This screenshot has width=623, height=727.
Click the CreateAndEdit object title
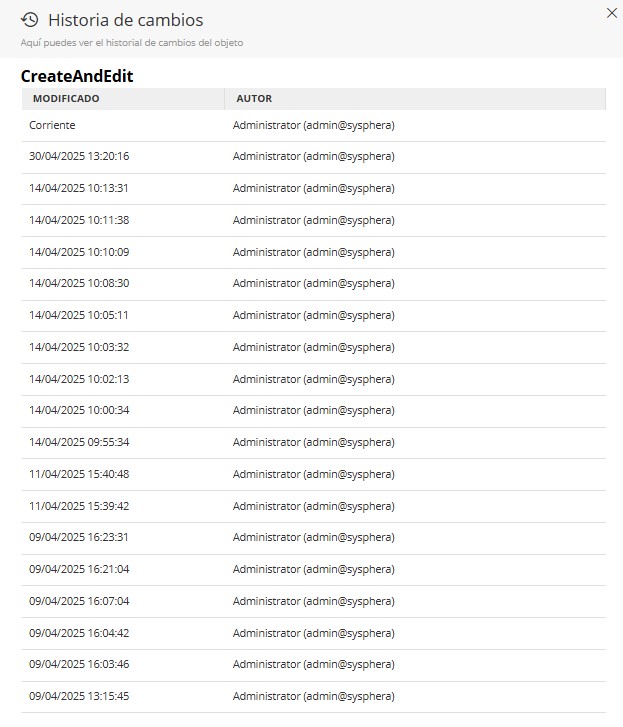pos(77,76)
